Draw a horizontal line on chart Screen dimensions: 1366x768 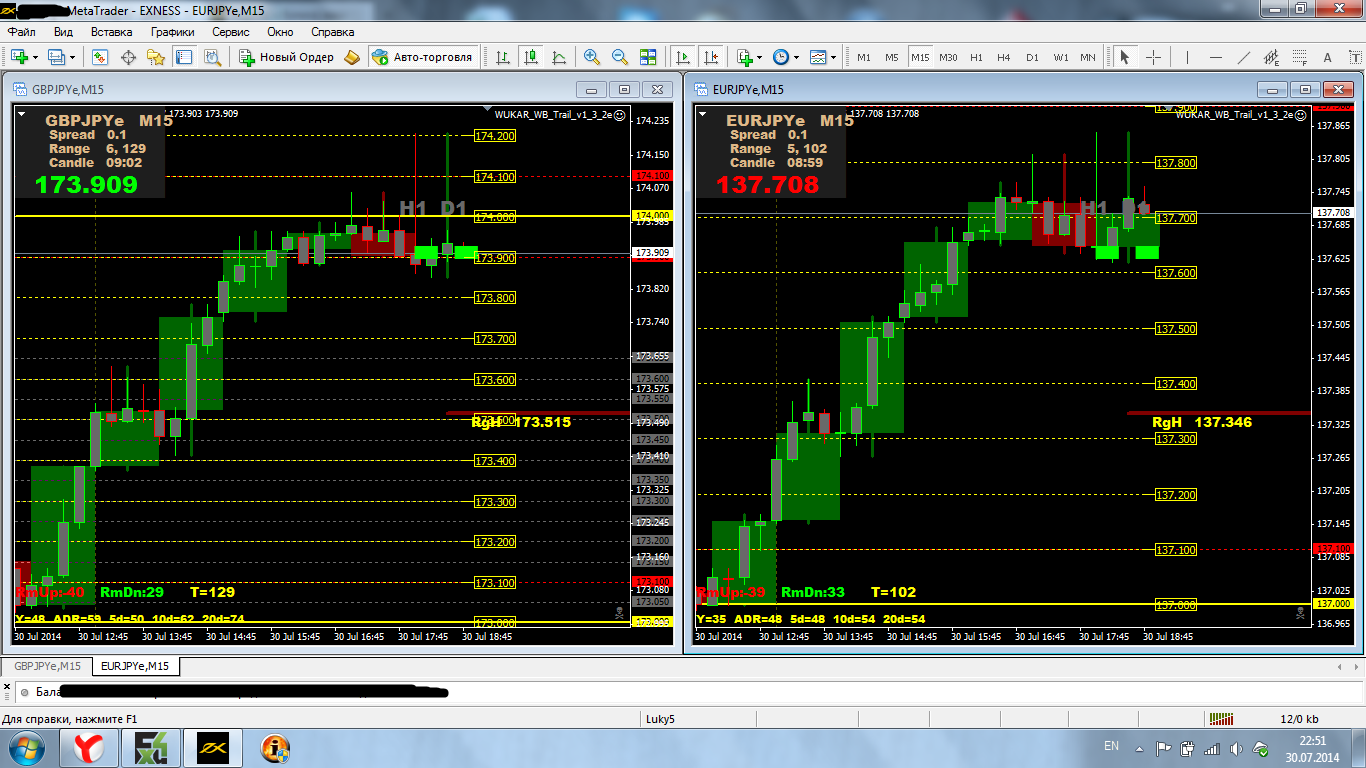click(1215, 57)
